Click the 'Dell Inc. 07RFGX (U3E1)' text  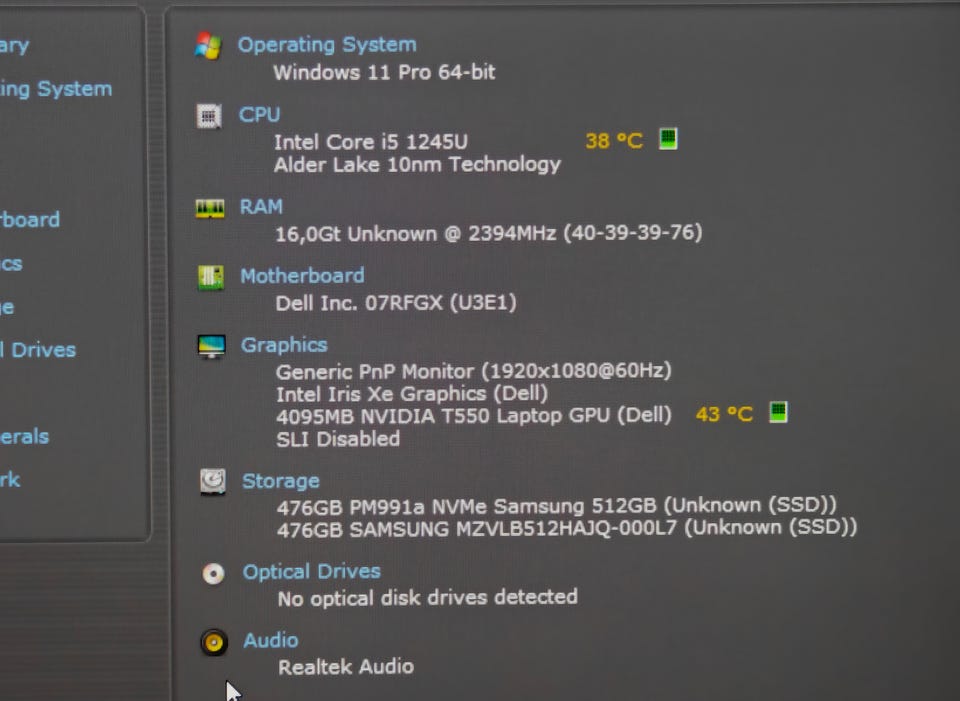pyautogui.click(x=396, y=303)
